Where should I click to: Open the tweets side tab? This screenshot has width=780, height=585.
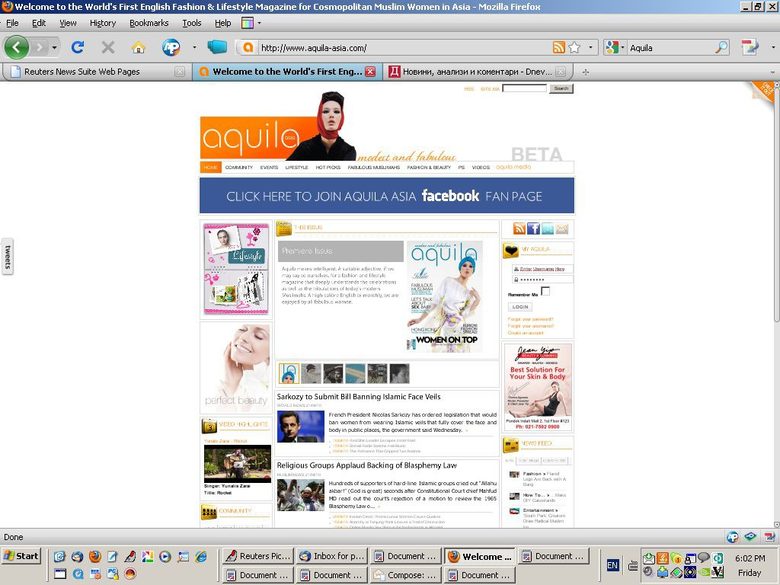(7, 257)
